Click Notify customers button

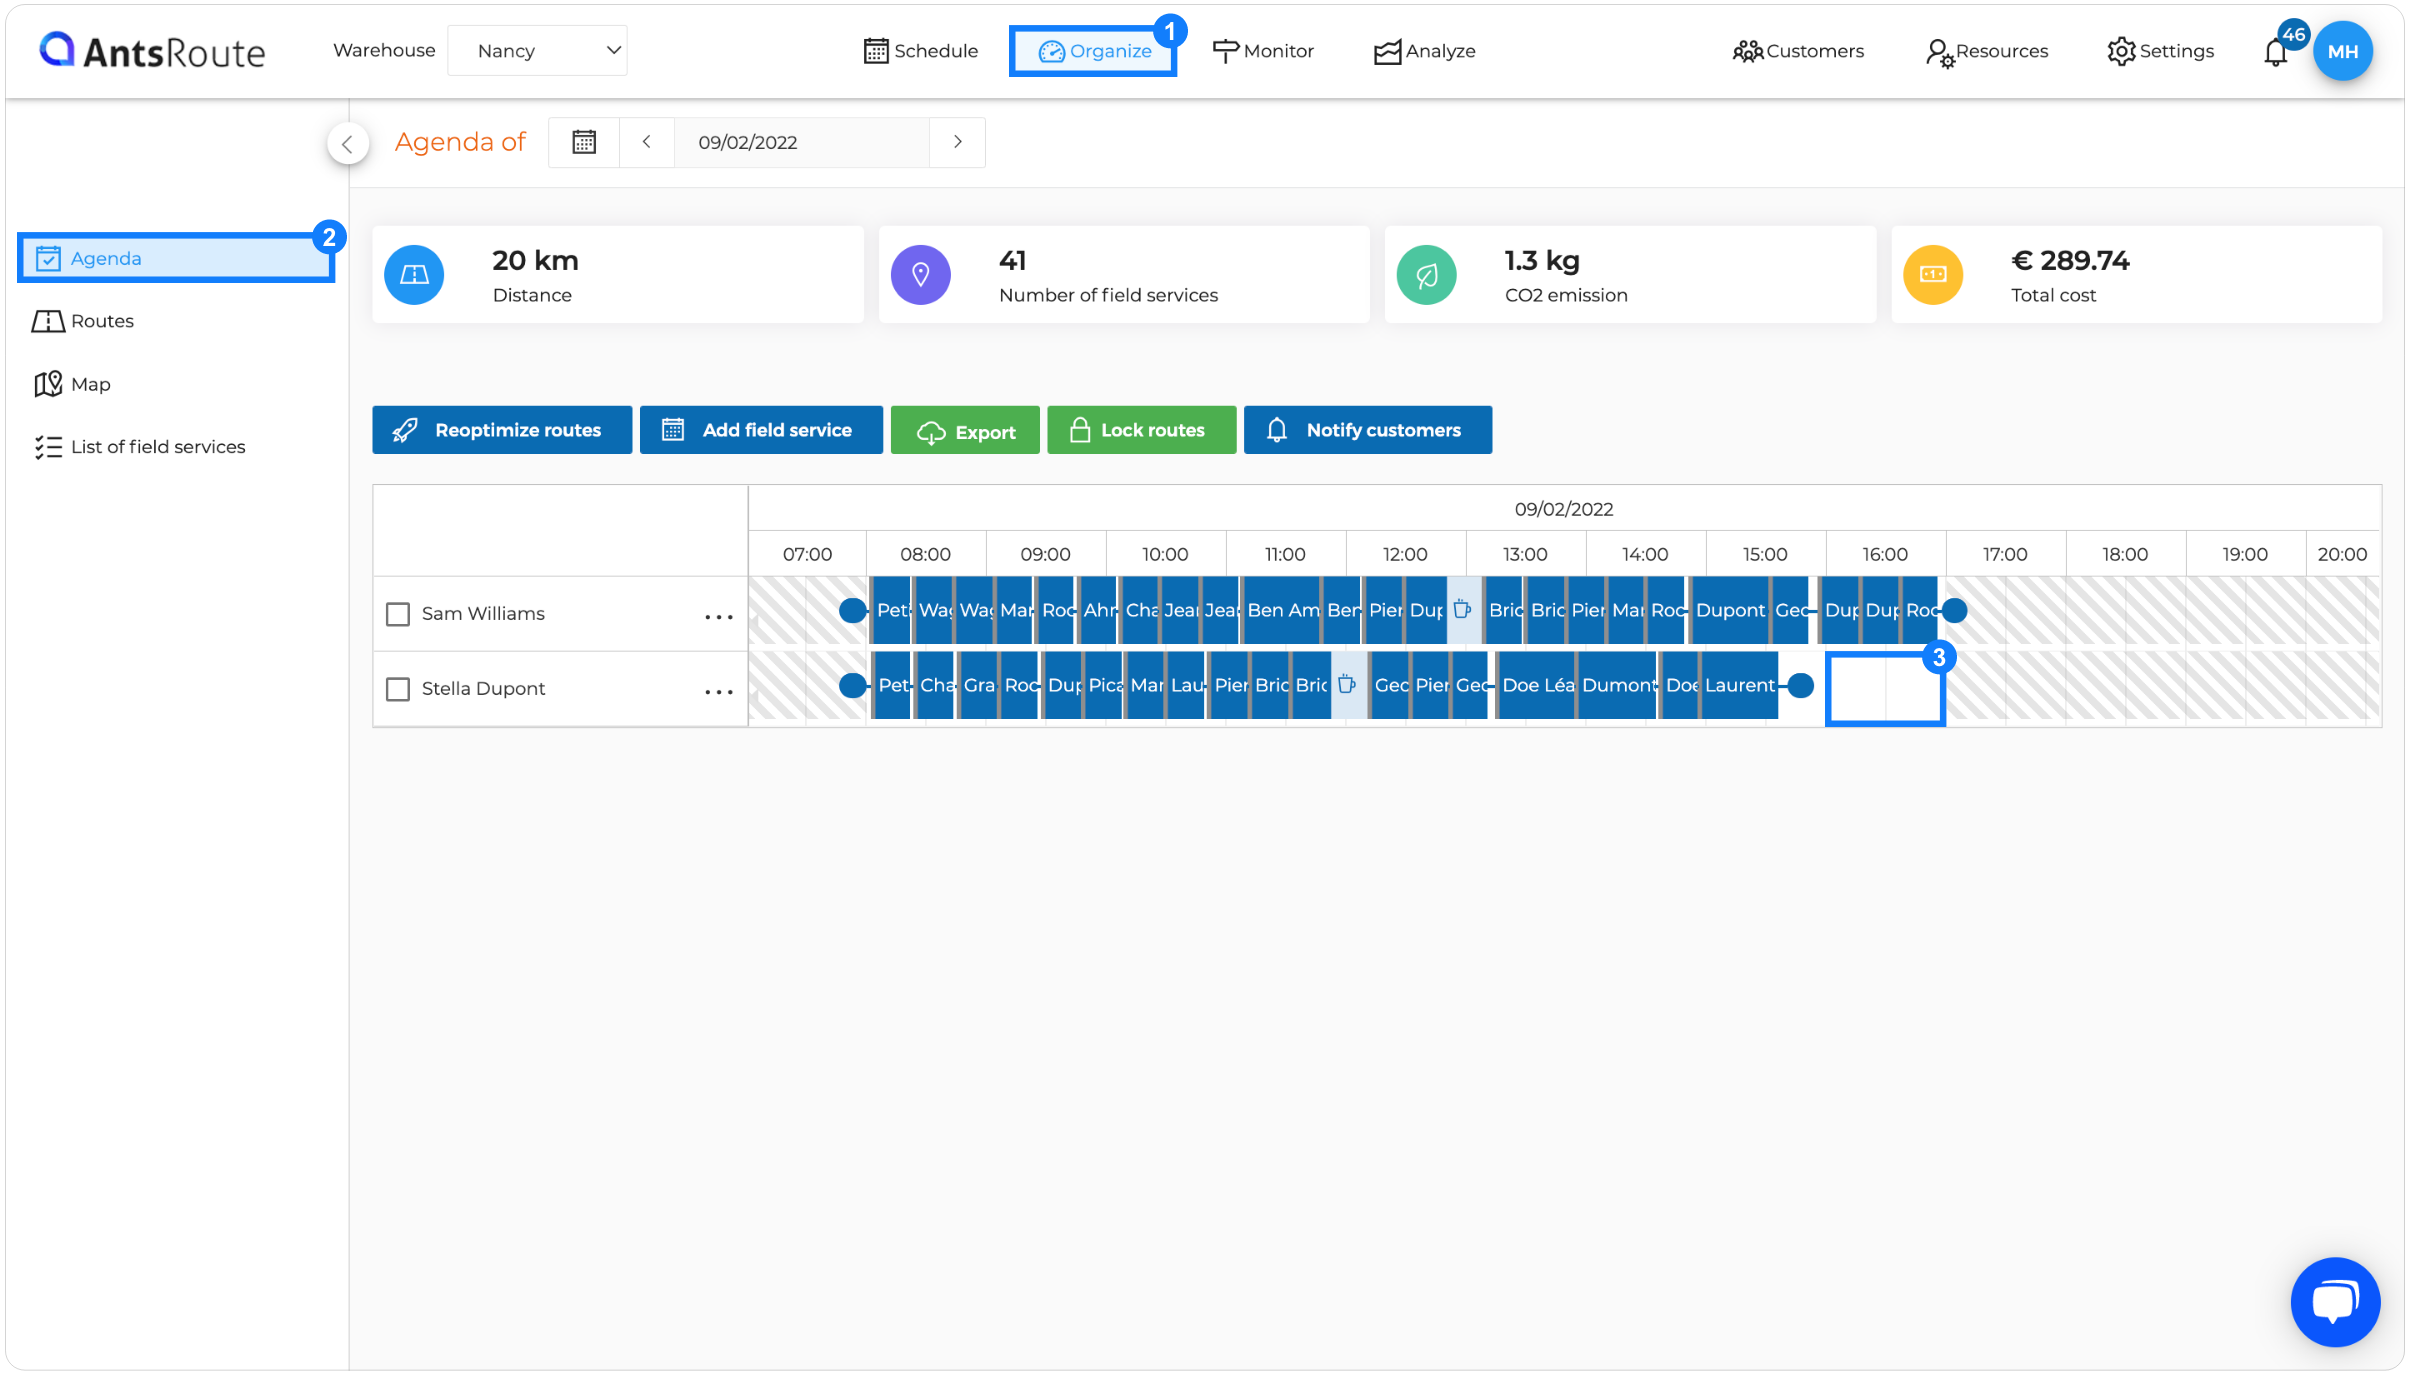pos(1368,430)
